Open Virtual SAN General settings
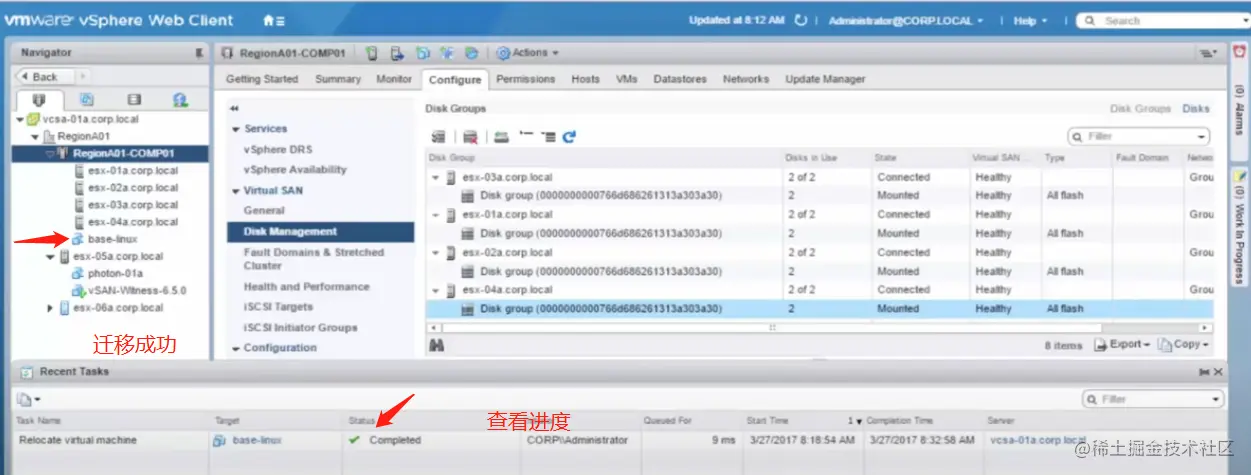The image size is (1251, 475). (x=264, y=211)
